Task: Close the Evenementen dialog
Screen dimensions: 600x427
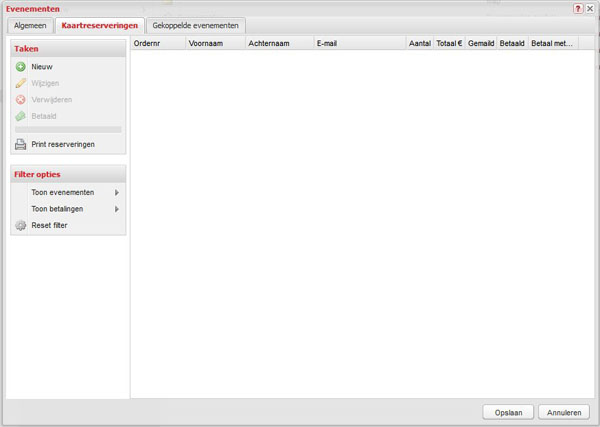Action: (x=590, y=8)
